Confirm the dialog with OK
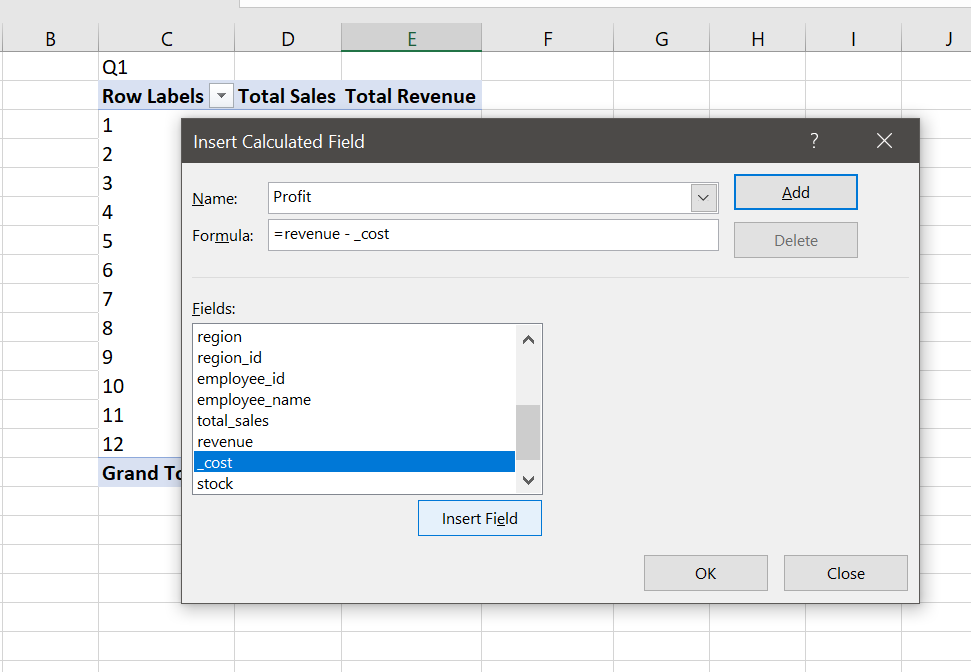This screenshot has height=672, width=971. tap(705, 573)
